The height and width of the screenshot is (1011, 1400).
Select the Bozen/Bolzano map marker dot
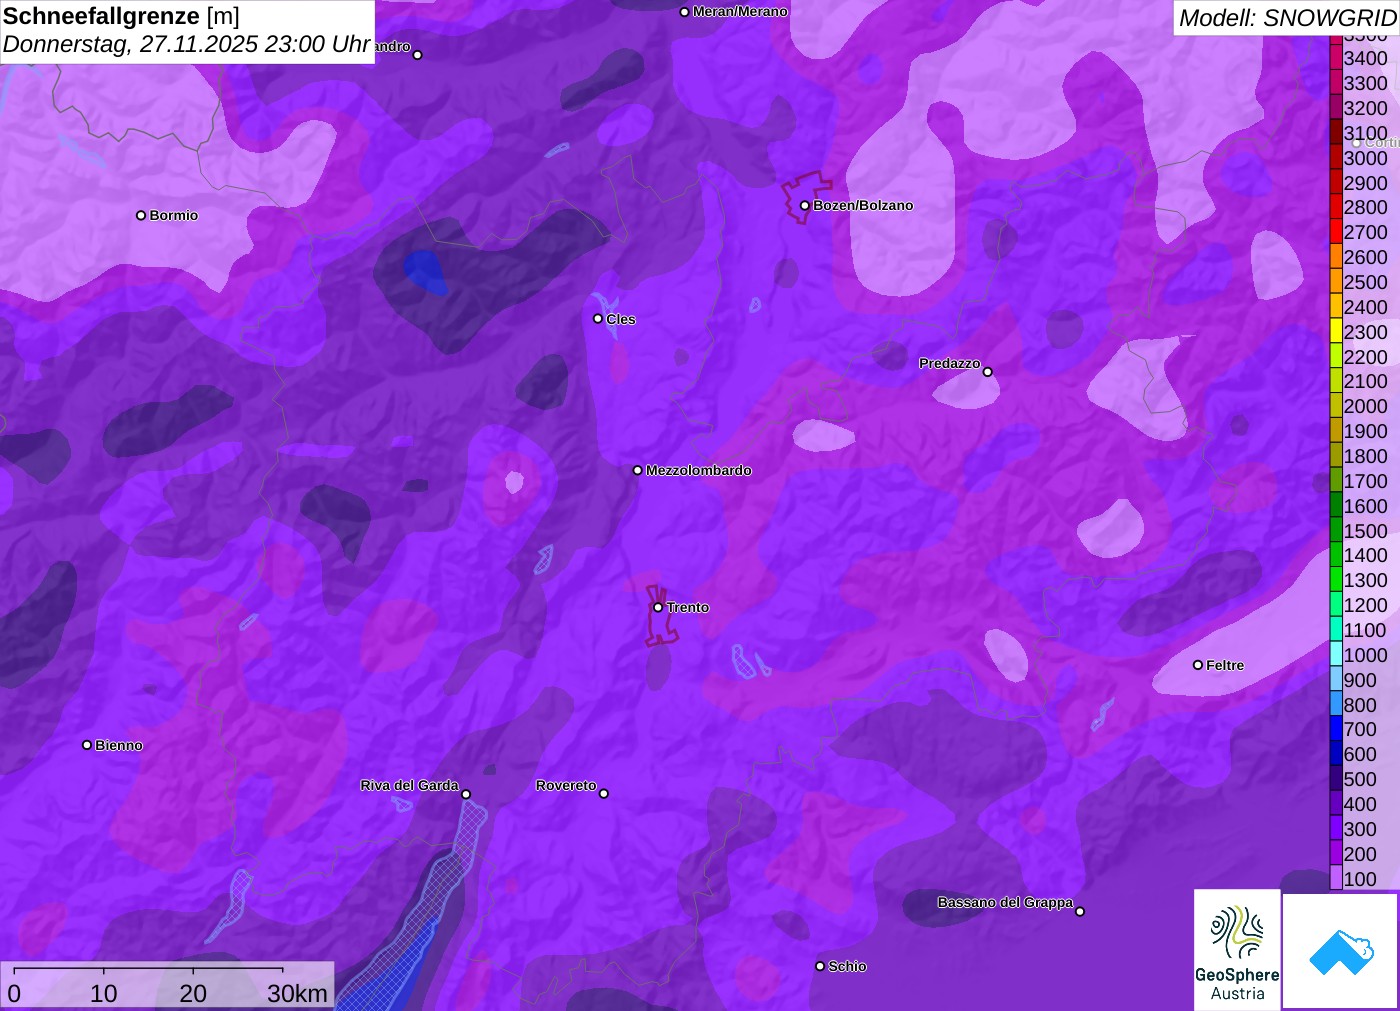(x=804, y=205)
